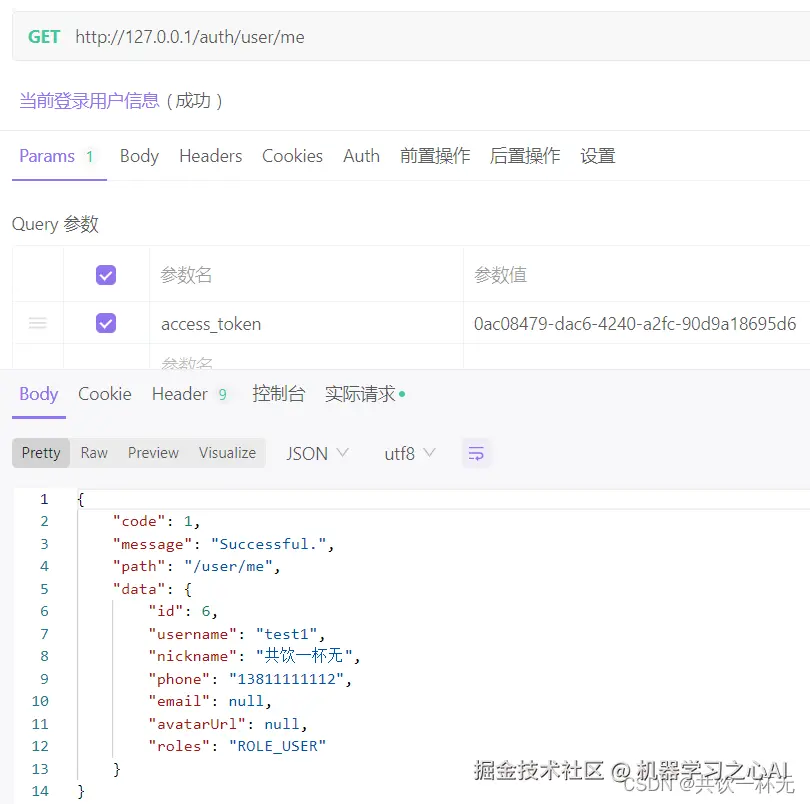Viewport: 810px width, 804px height.
Task: Open the request Body tab
Action: tap(139, 156)
